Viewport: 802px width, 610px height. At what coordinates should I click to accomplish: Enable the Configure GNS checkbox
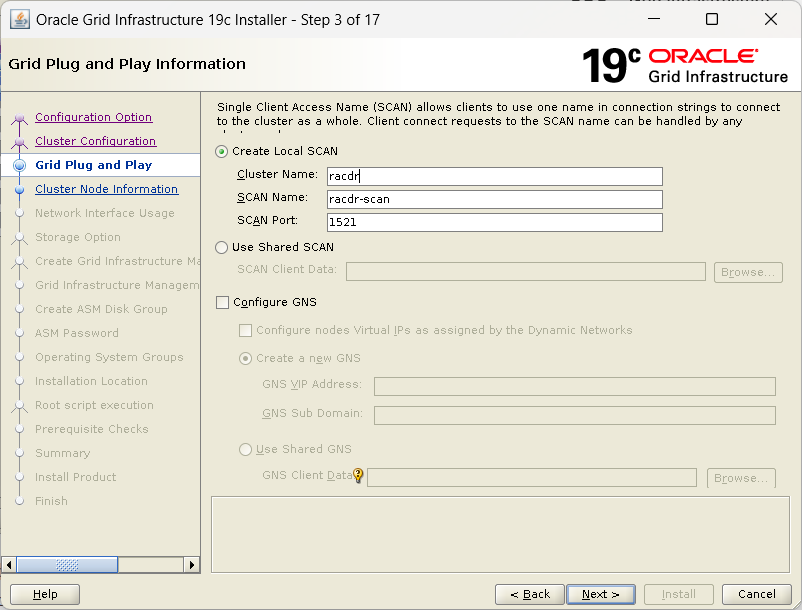[x=222, y=303]
